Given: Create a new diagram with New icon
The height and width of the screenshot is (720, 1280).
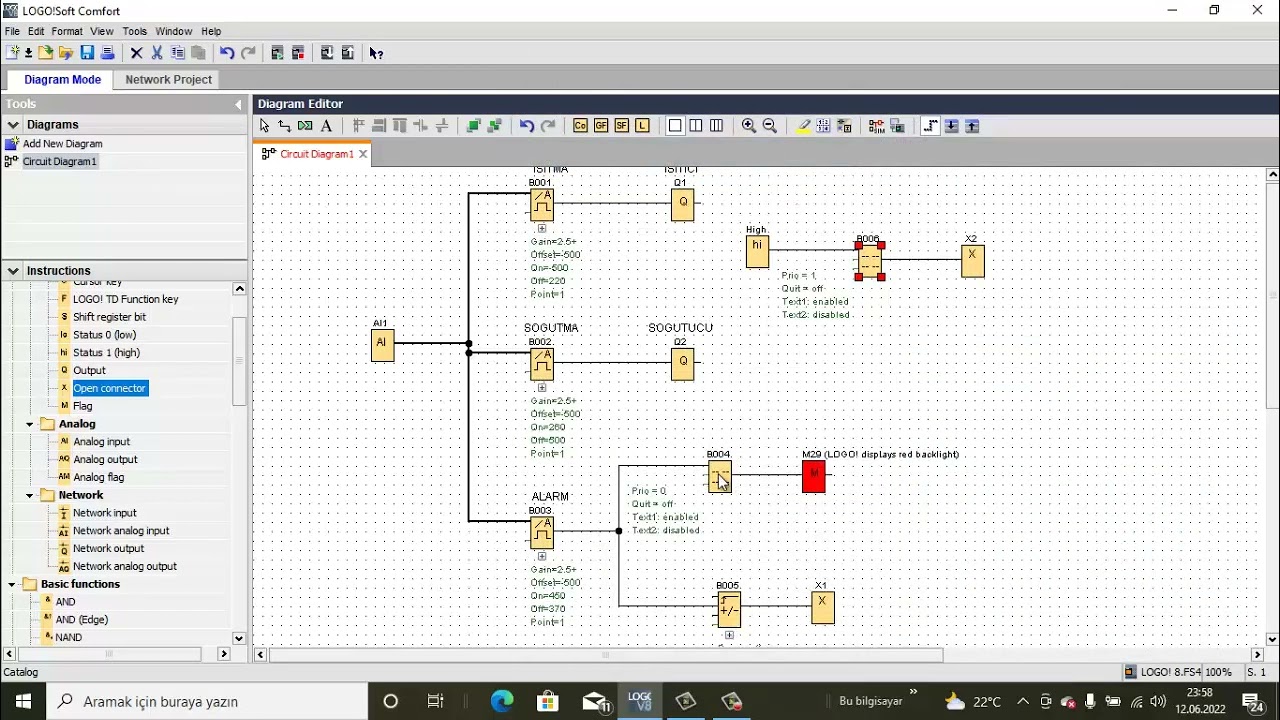Looking at the screenshot, I should point(12,53).
